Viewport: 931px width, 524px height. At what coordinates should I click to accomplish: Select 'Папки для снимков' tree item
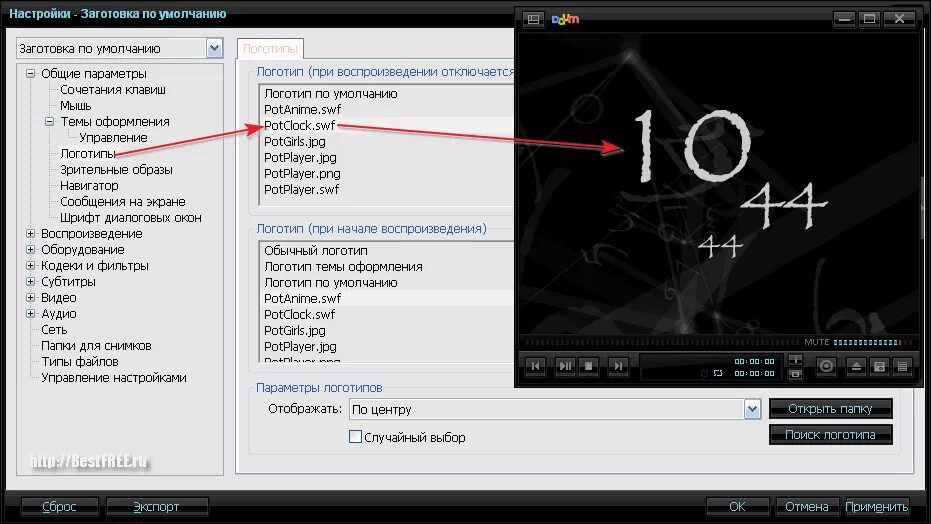[96, 346]
